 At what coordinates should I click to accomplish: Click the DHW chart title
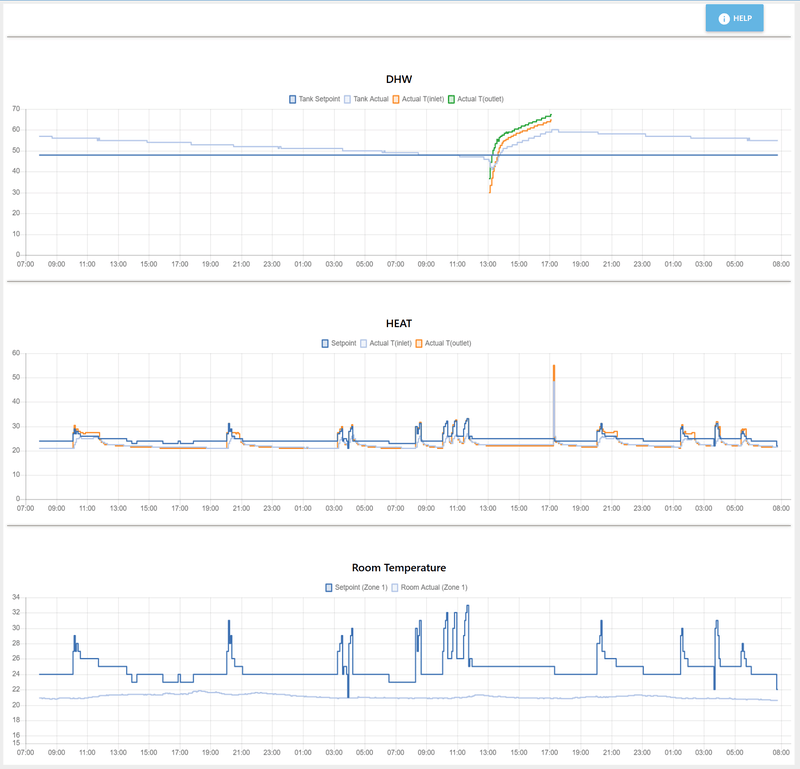coord(399,79)
